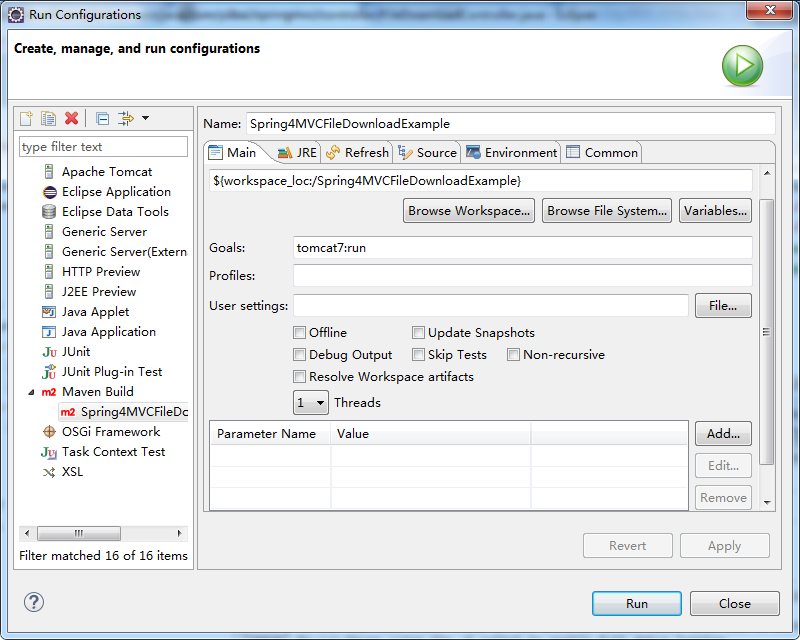Click the J2EE Preview icon
The image size is (800, 640).
pyautogui.click(x=49, y=292)
